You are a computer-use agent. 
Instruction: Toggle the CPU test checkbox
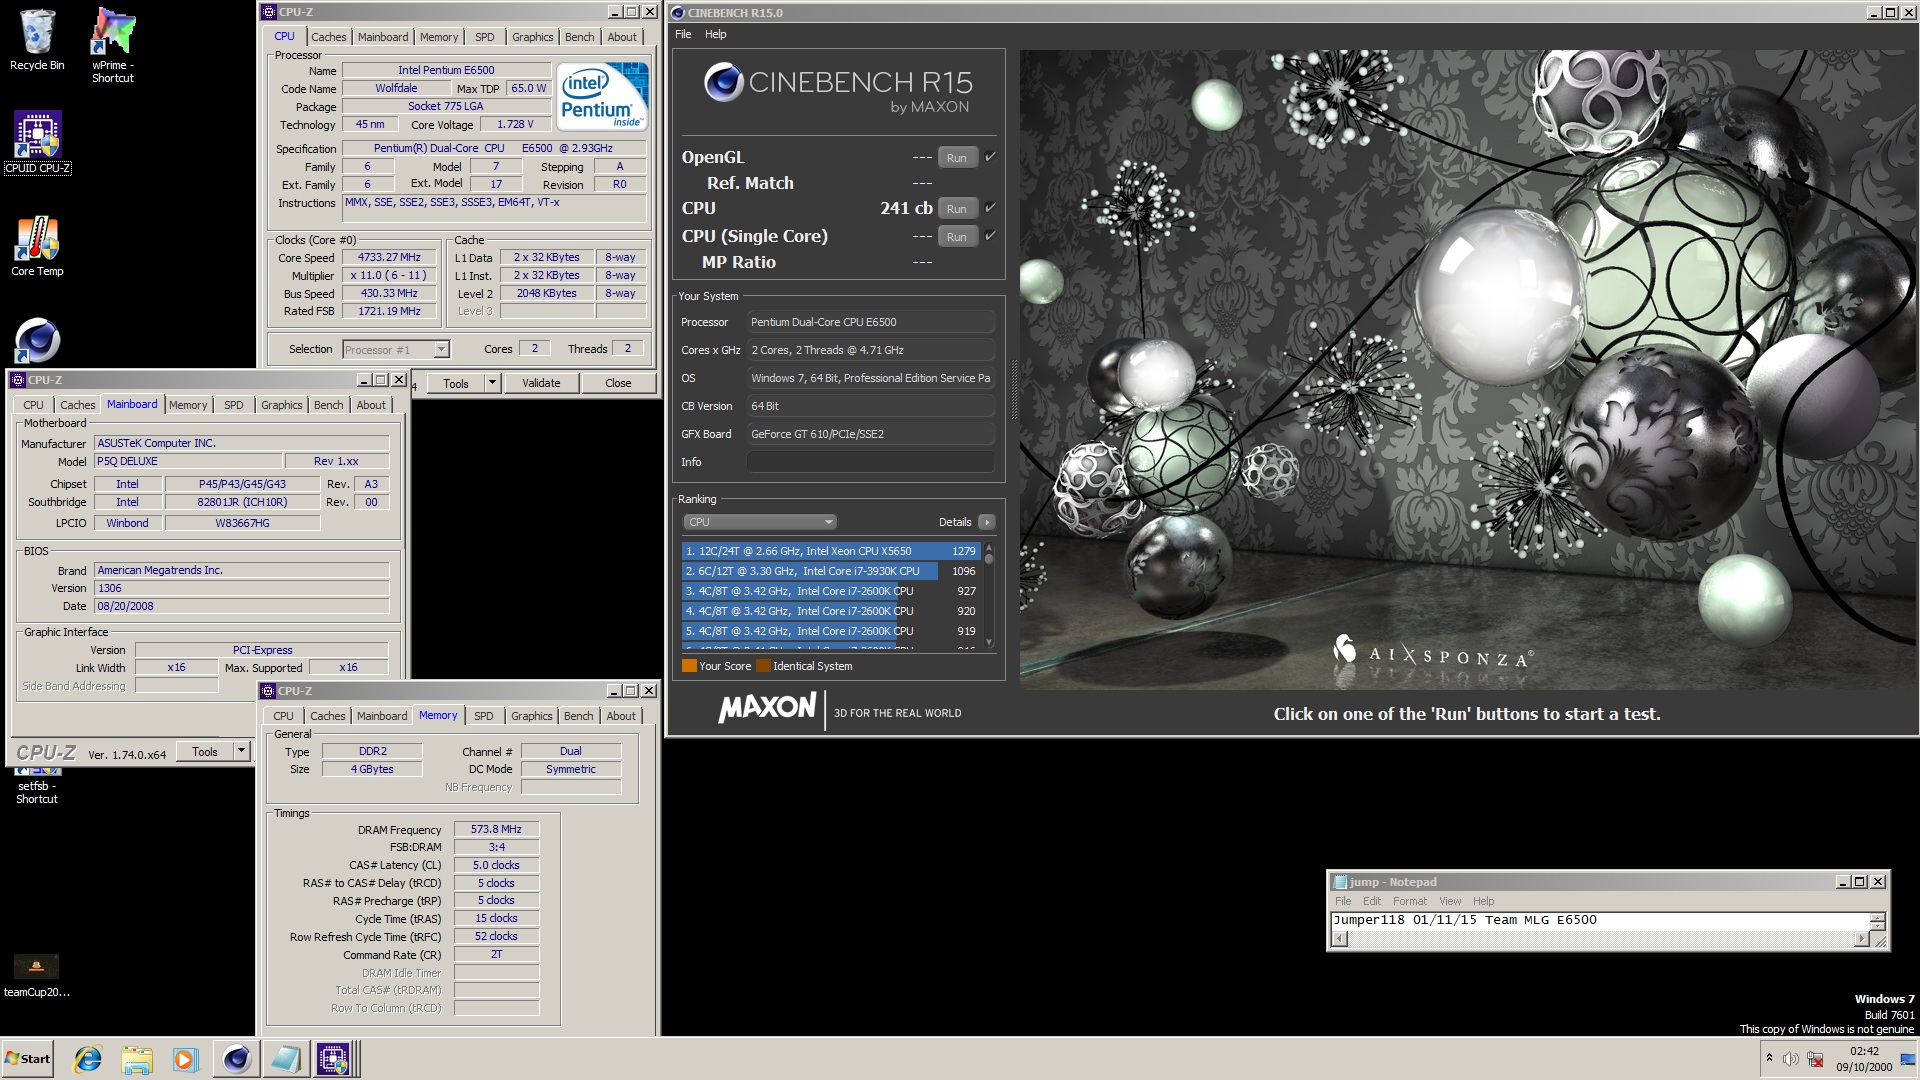point(990,208)
